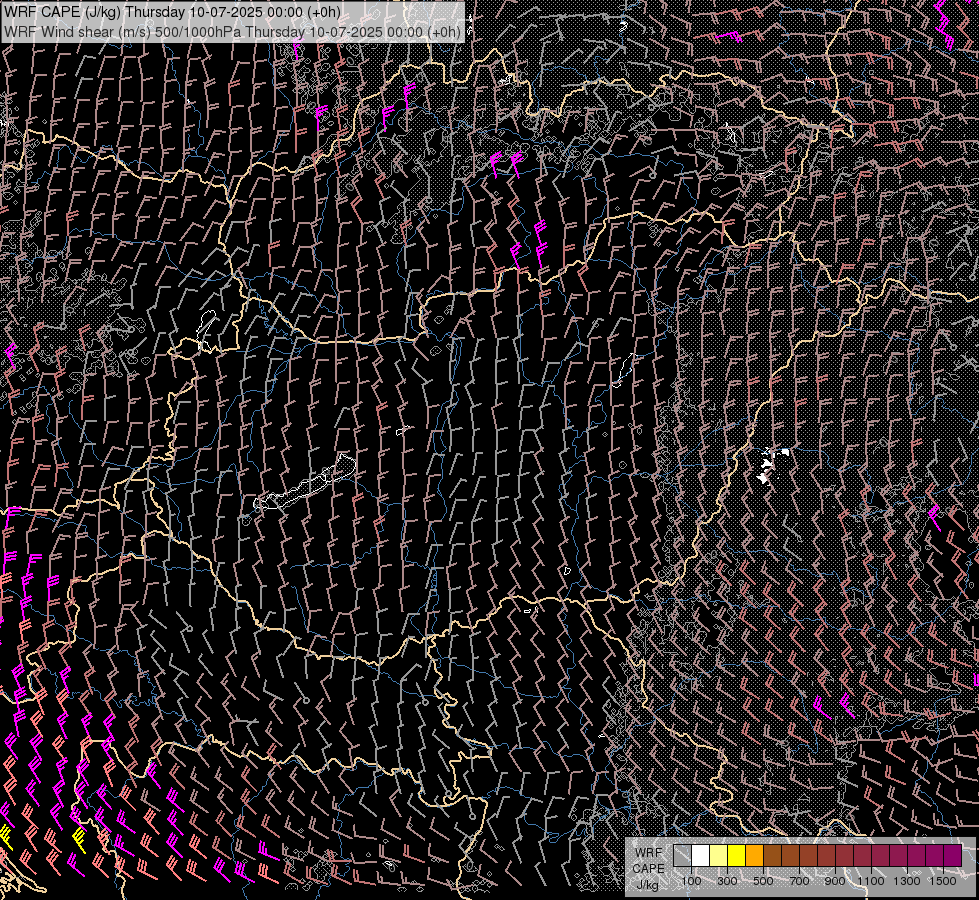Pick the 1300–1400 J/kg legend swatch
The height and width of the screenshot is (900, 979).
click(x=917, y=856)
